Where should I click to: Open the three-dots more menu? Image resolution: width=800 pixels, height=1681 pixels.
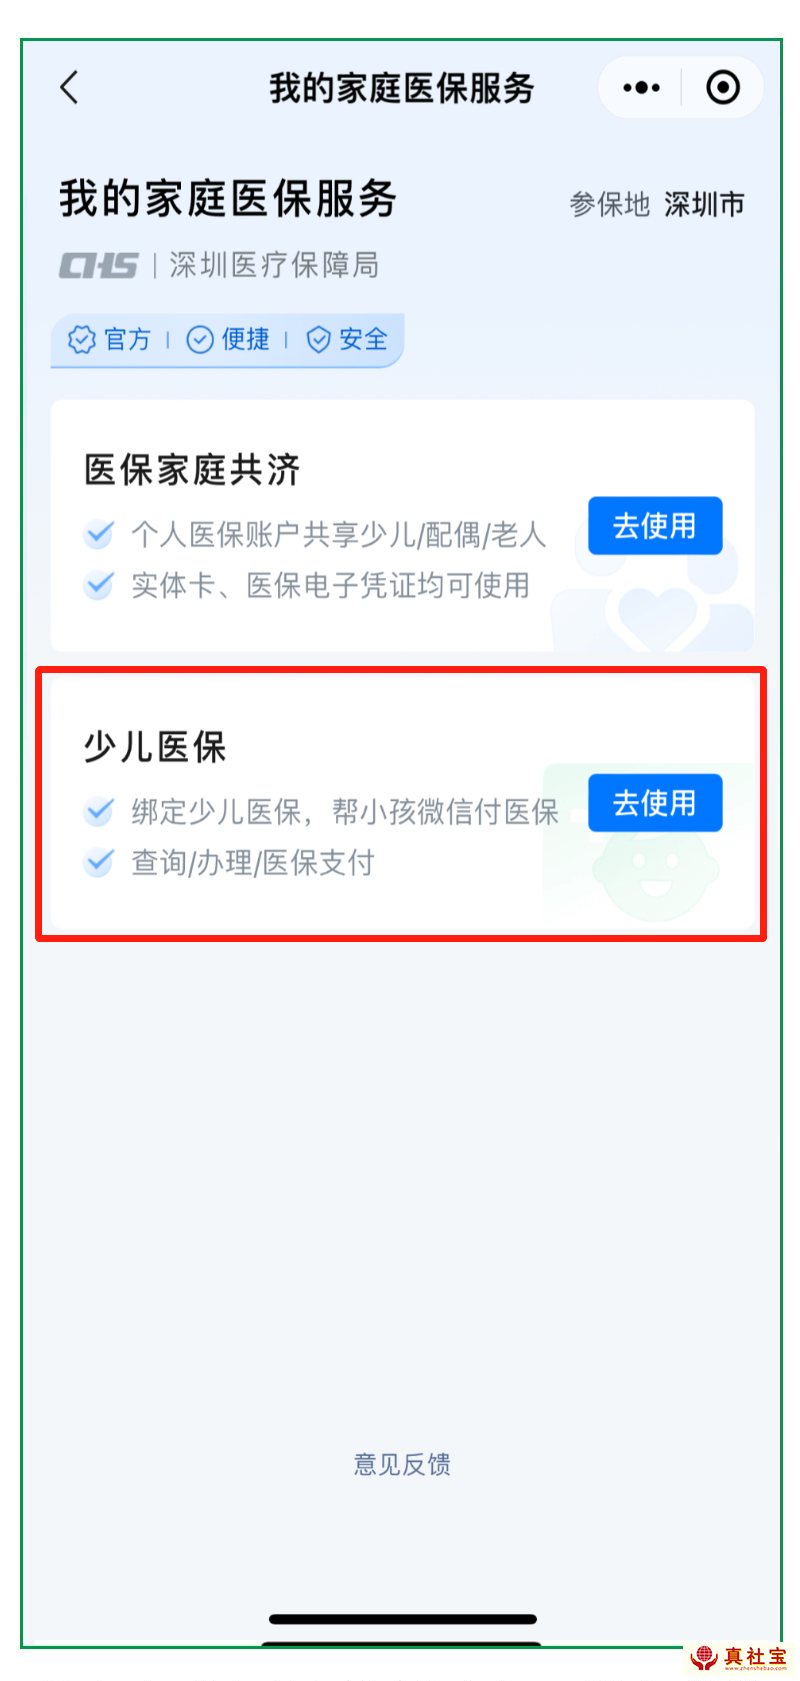[641, 88]
